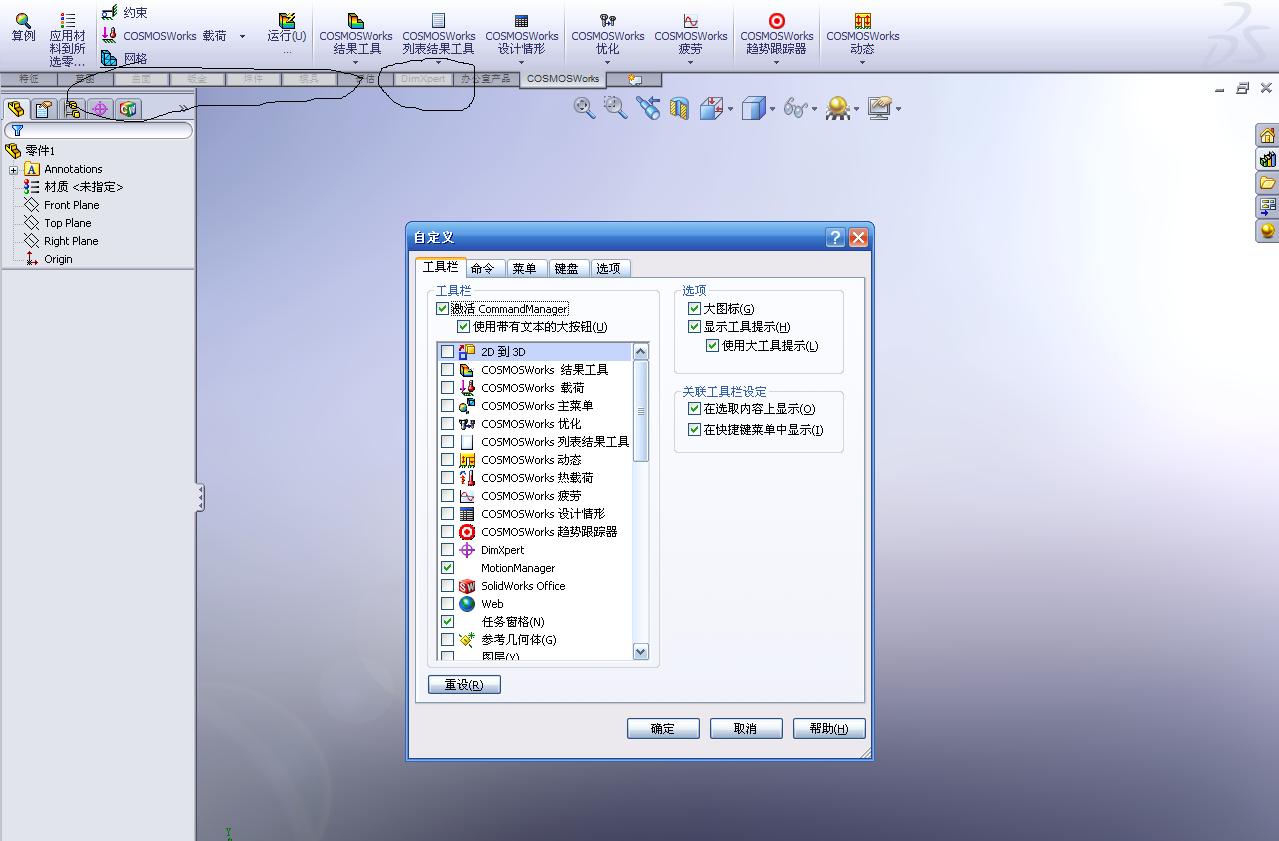Toggle 在选取内容上显示(O) checkbox
1279x841 pixels.
tap(695, 409)
